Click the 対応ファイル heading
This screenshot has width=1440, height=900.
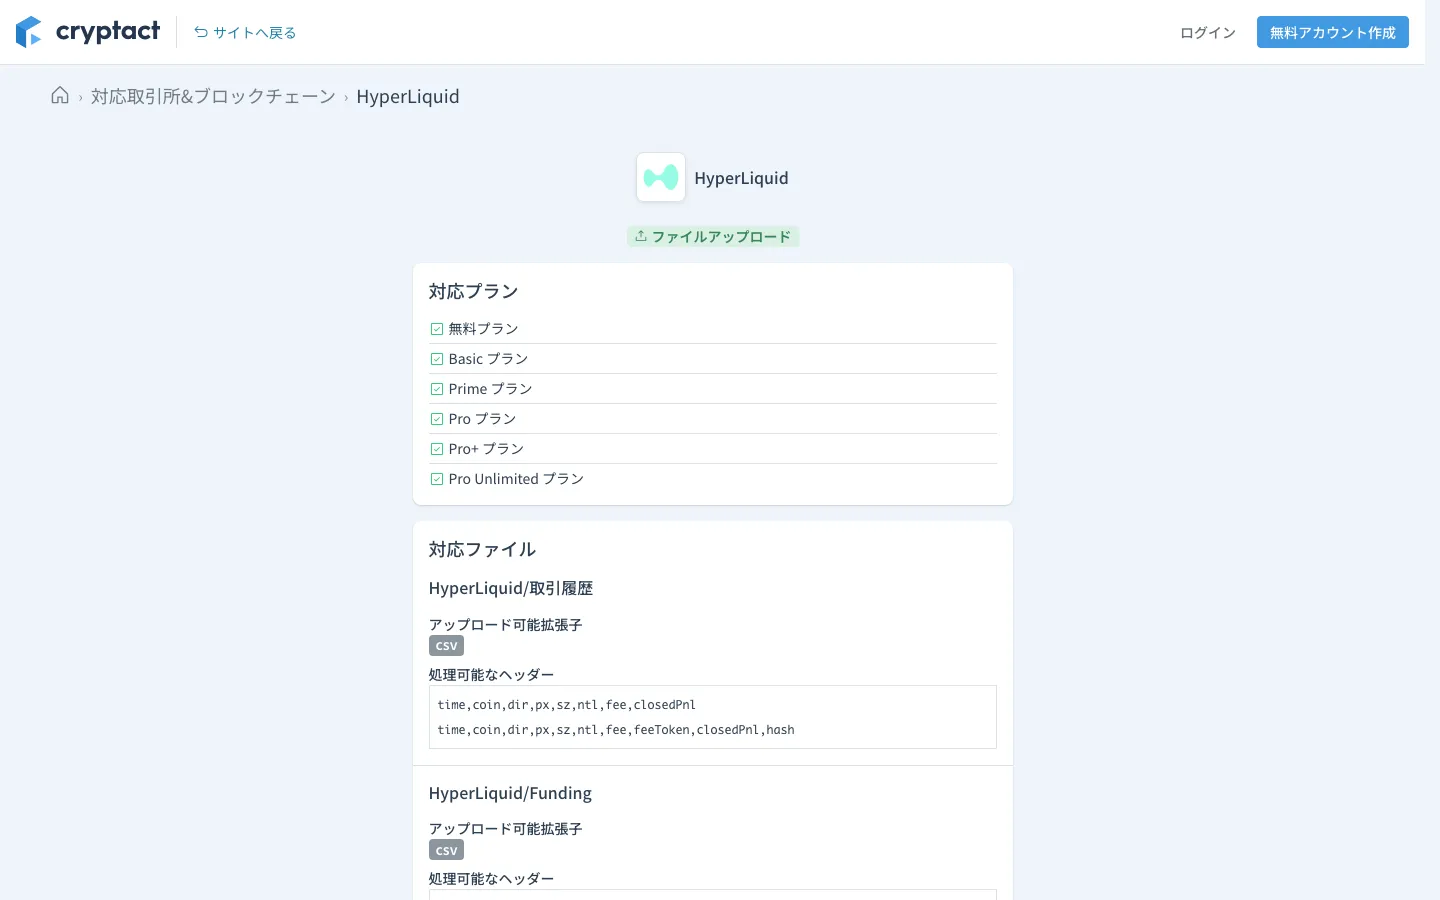pos(482,549)
